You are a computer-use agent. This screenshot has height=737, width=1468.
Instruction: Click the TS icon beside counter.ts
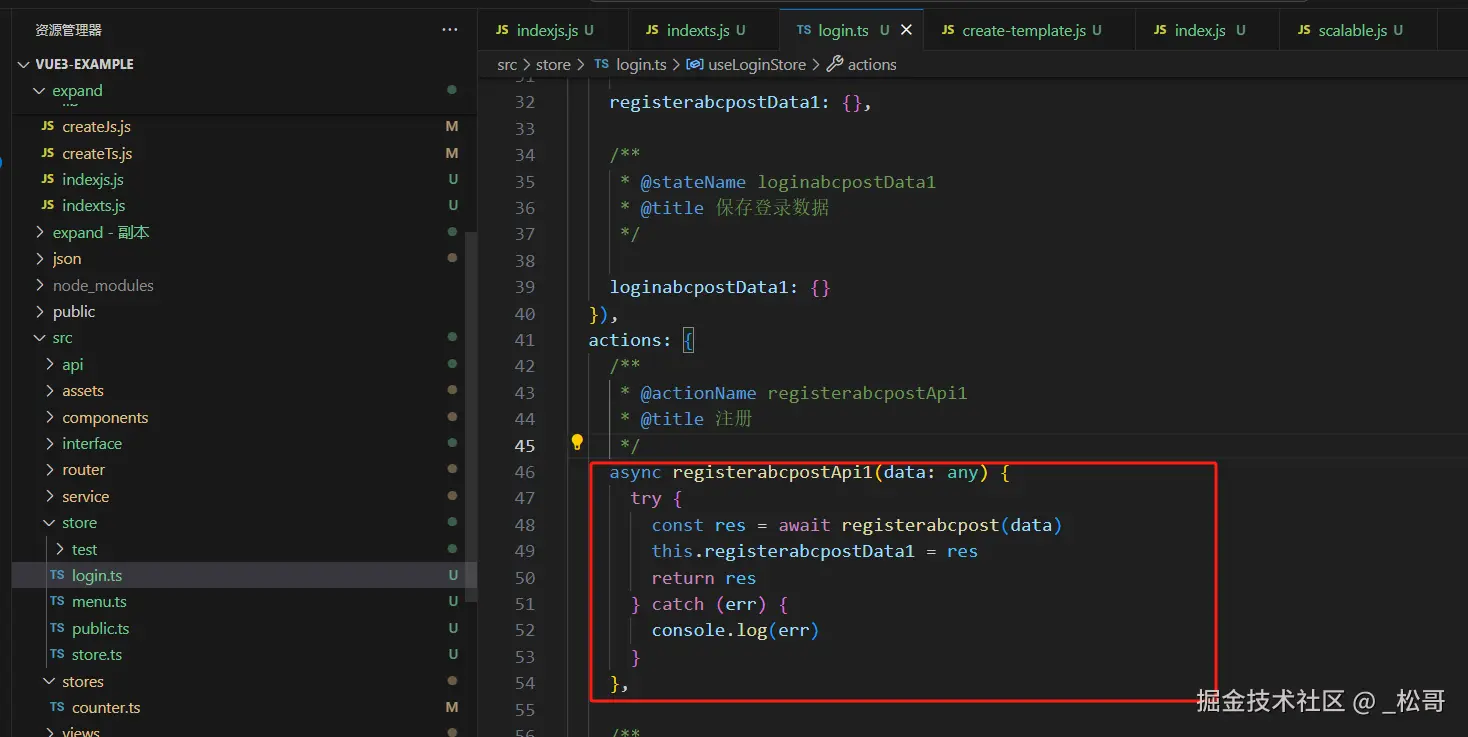coord(57,708)
